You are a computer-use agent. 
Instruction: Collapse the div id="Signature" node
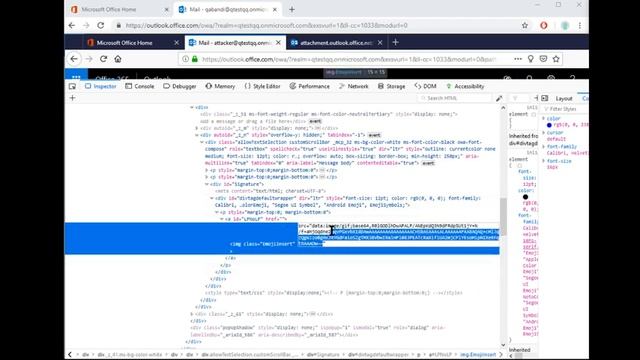(x=207, y=184)
